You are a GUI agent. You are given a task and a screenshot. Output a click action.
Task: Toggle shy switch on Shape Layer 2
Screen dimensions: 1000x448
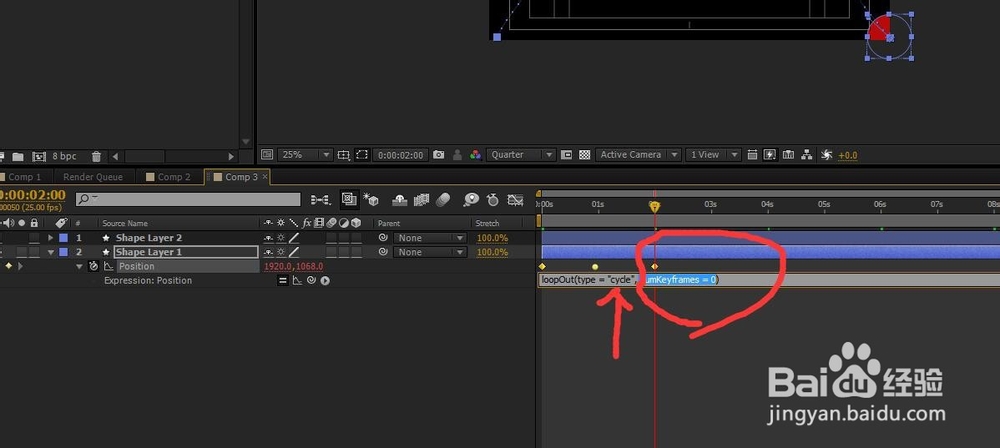(268, 237)
